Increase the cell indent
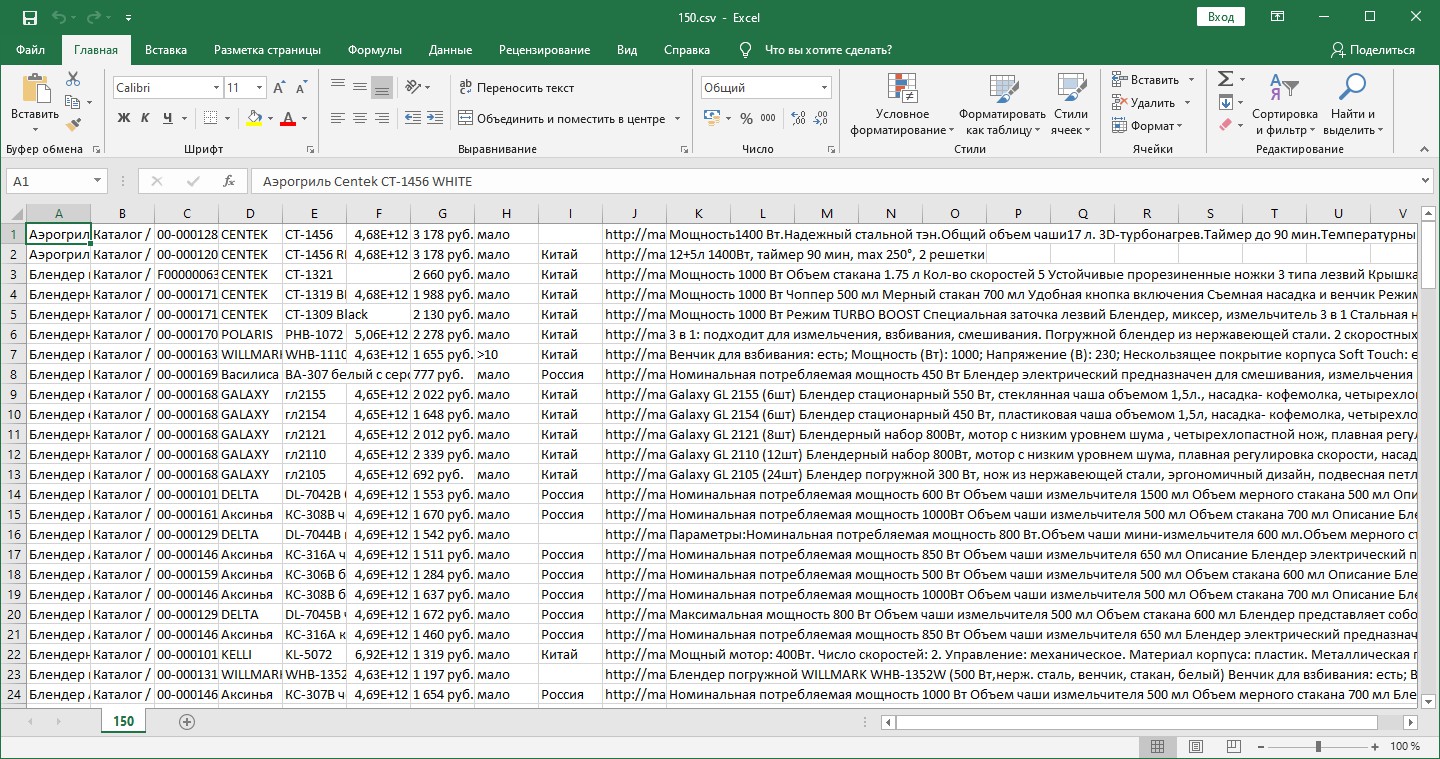This screenshot has width=1440, height=759. (435, 118)
